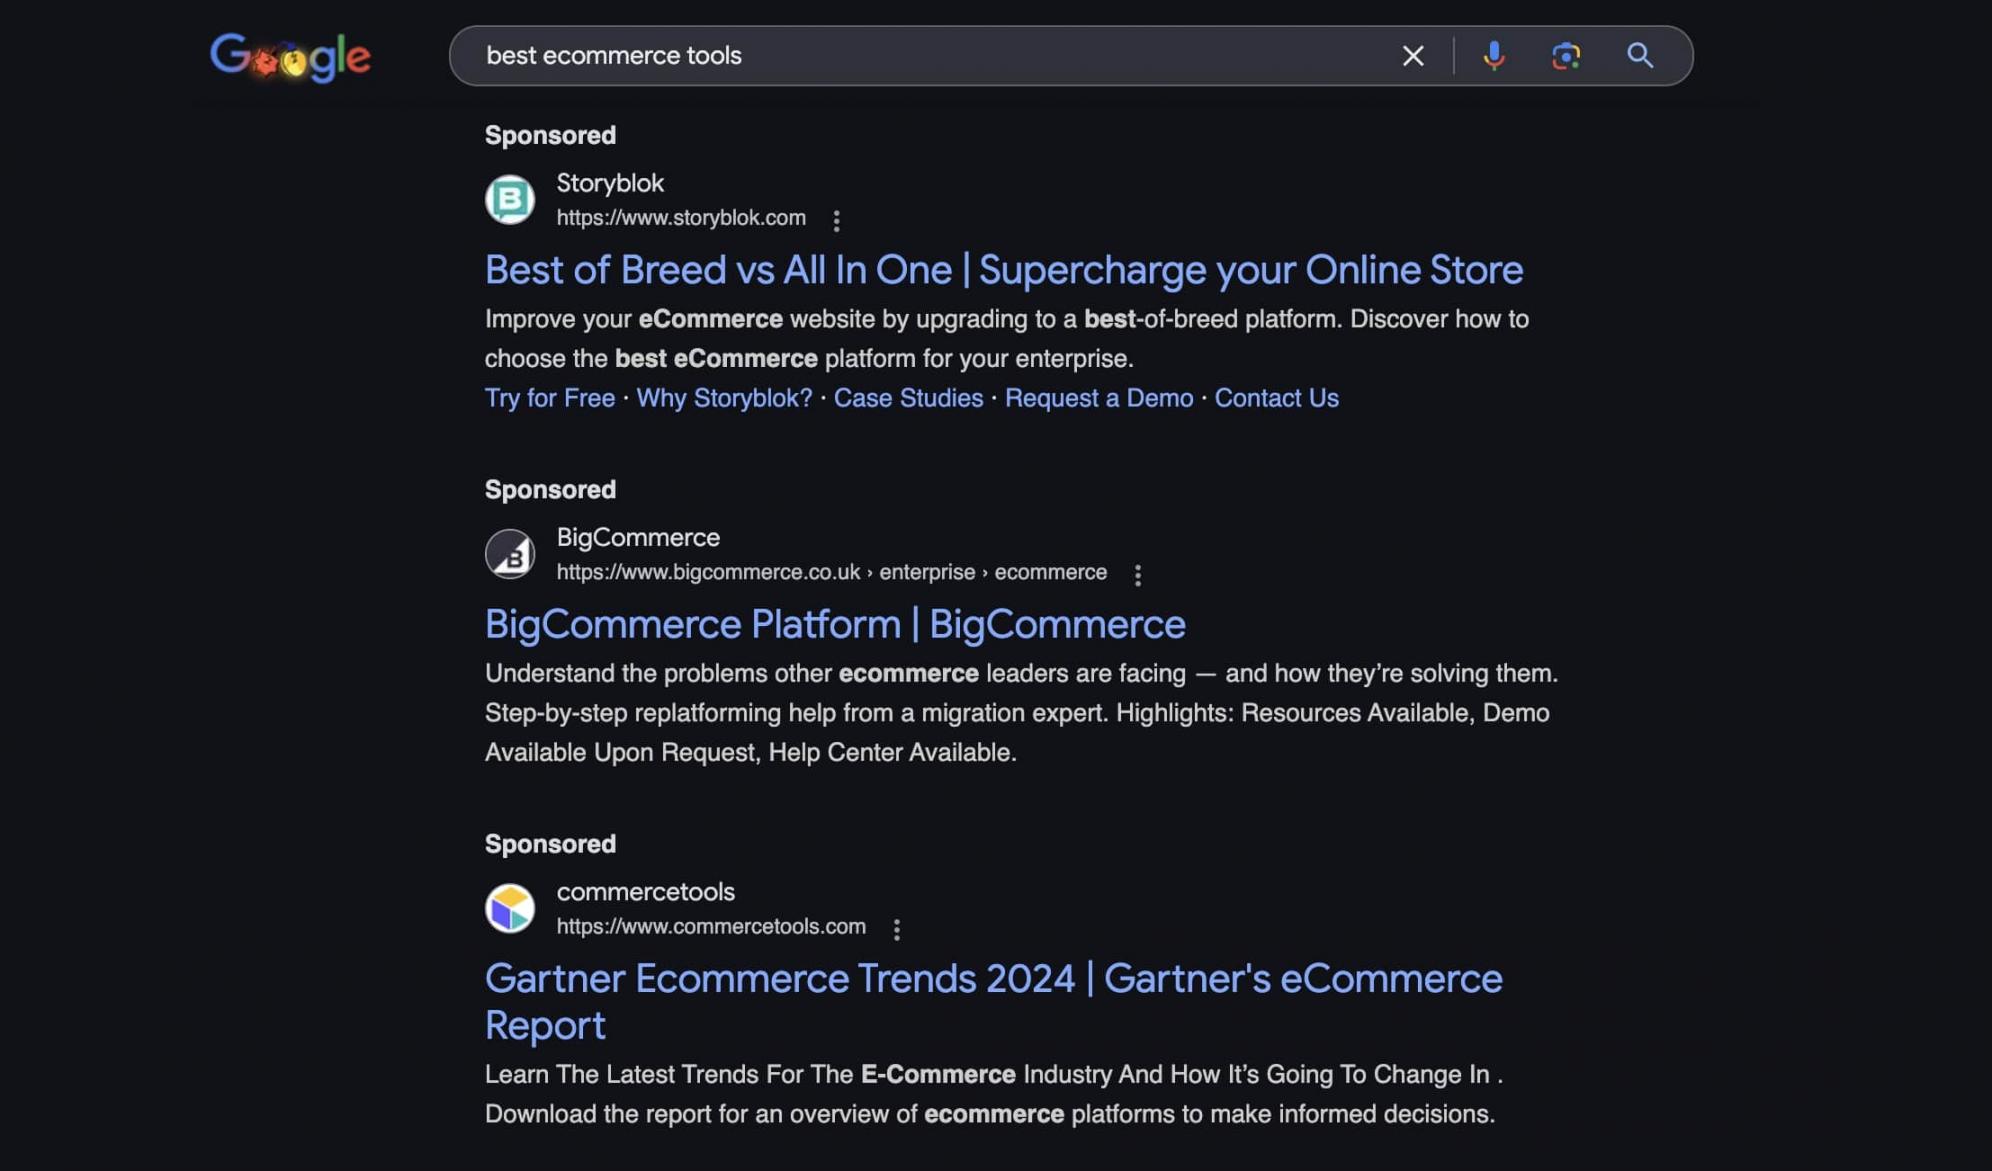This screenshot has width=1992, height=1171.
Task: Open three-dot menu beside storyblok.com URL
Action: (836, 220)
